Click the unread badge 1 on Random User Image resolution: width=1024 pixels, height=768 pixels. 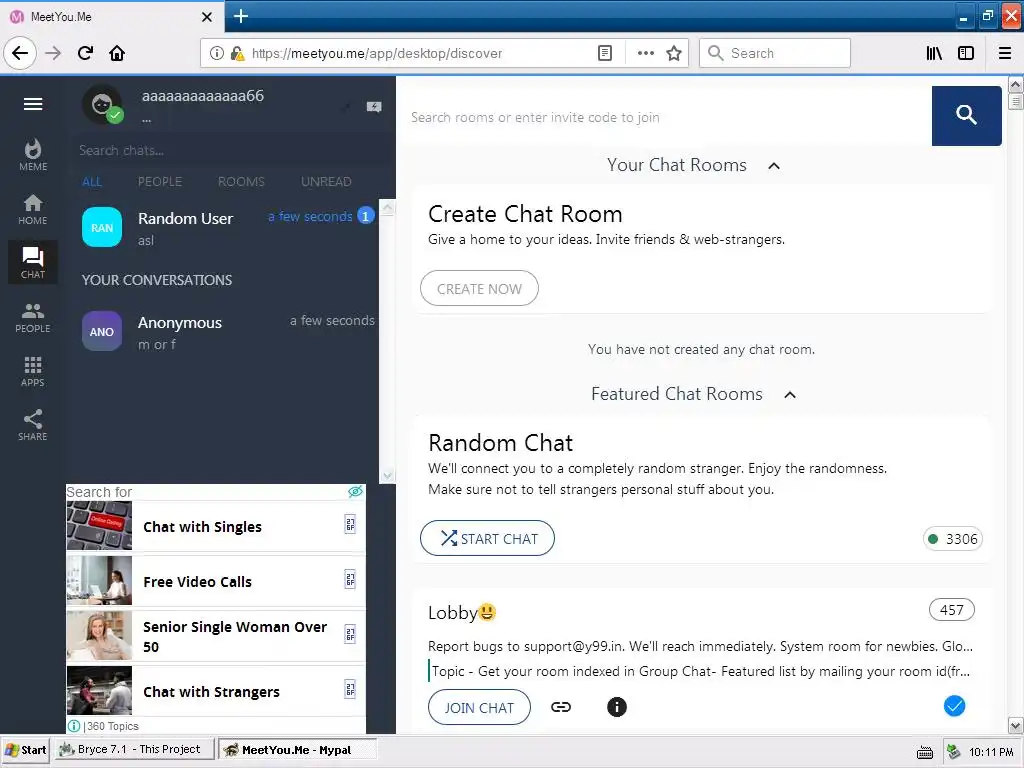(366, 216)
